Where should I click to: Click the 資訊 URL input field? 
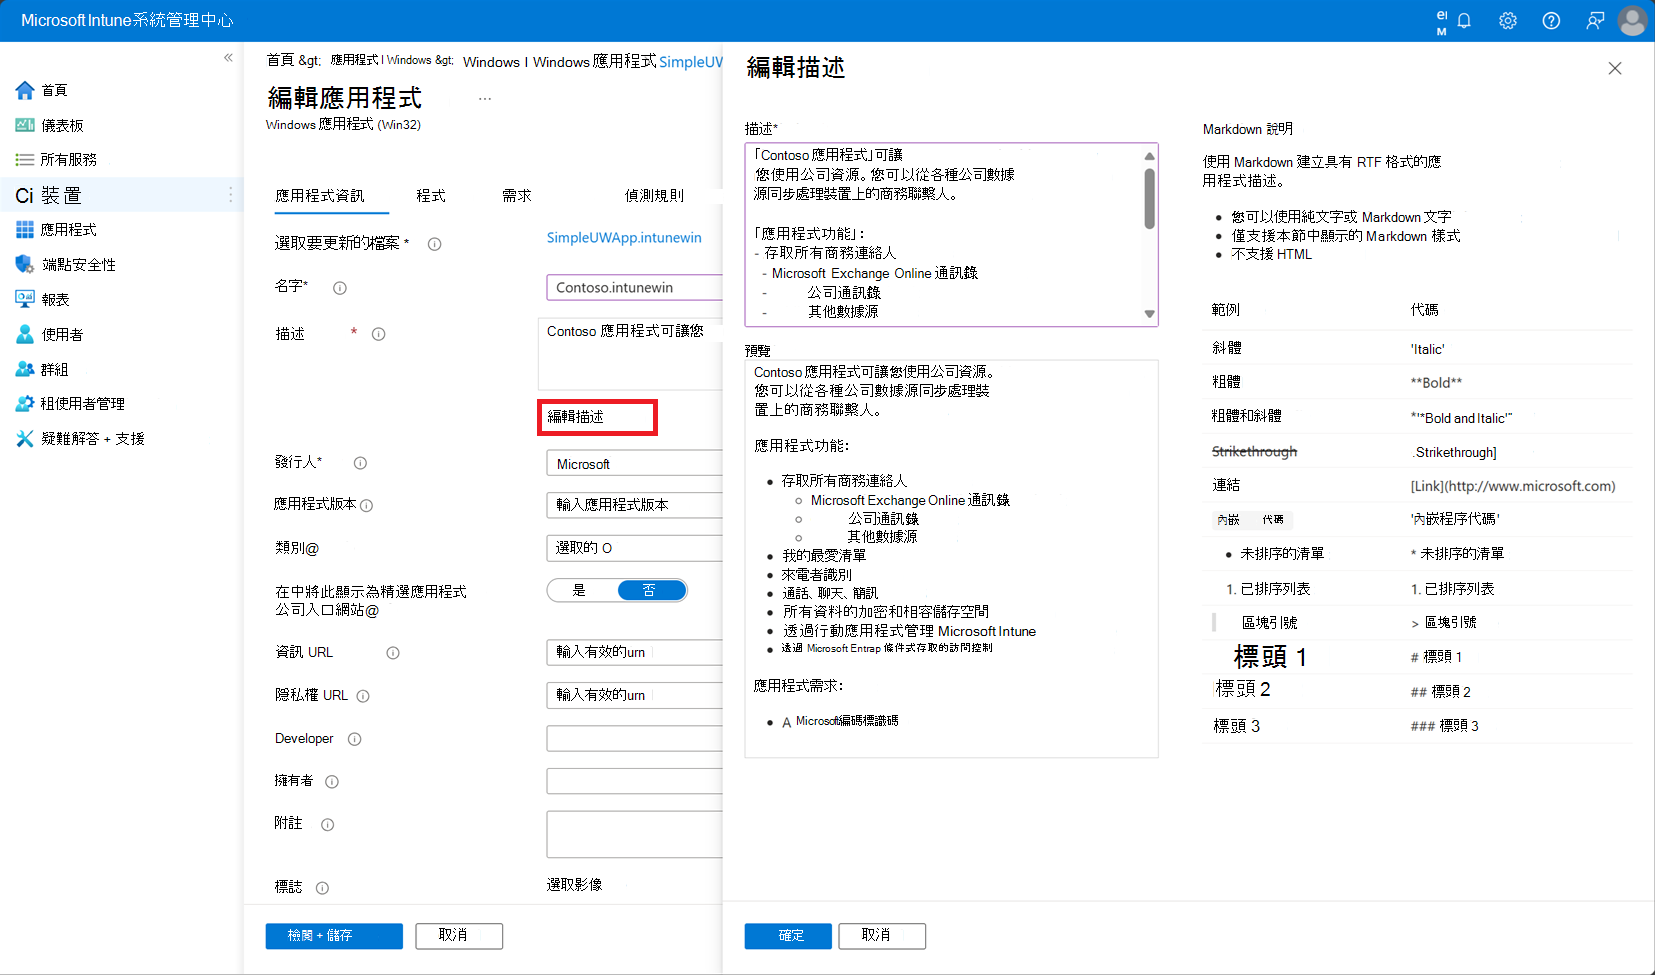(x=635, y=652)
